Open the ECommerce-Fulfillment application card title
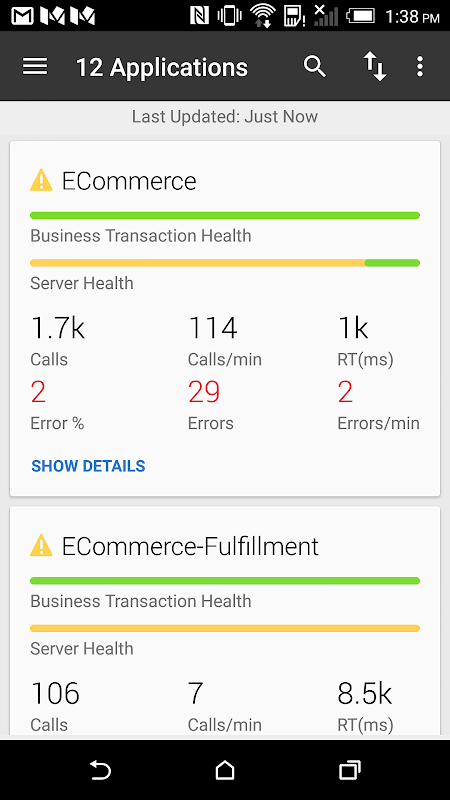This screenshot has width=450, height=800. pyautogui.click(x=190, y=546)
